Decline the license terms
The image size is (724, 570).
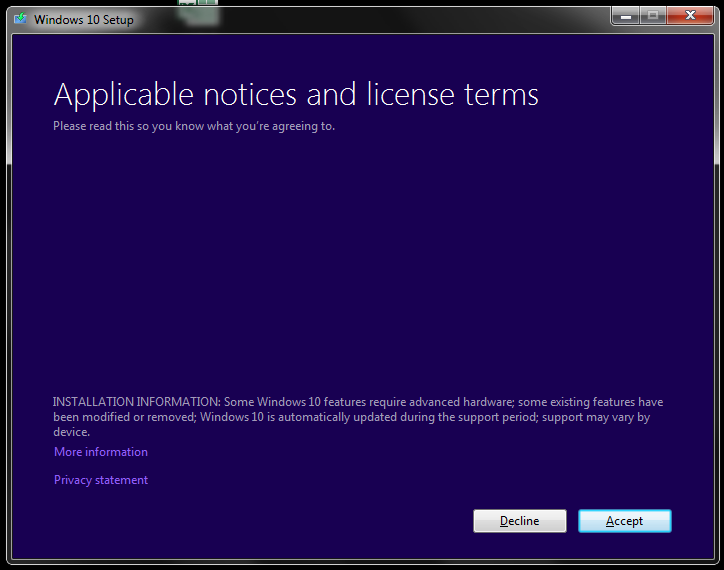pos(519,521)
